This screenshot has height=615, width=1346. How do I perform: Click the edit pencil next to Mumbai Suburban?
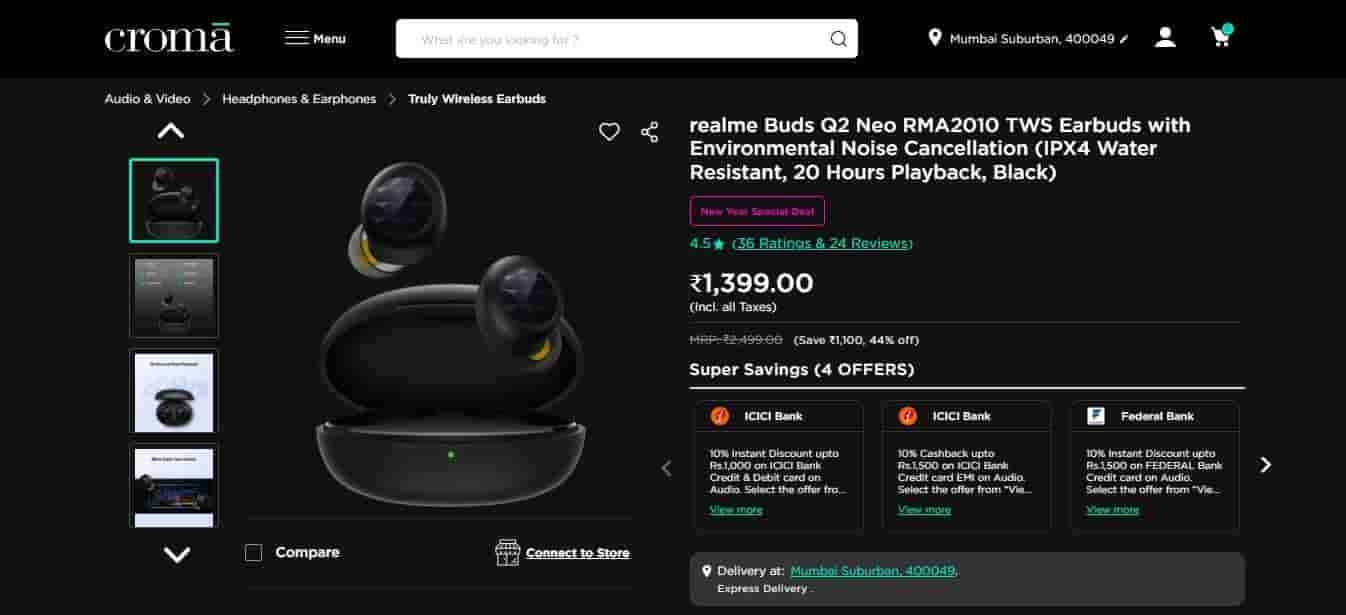pos(1124,37)
